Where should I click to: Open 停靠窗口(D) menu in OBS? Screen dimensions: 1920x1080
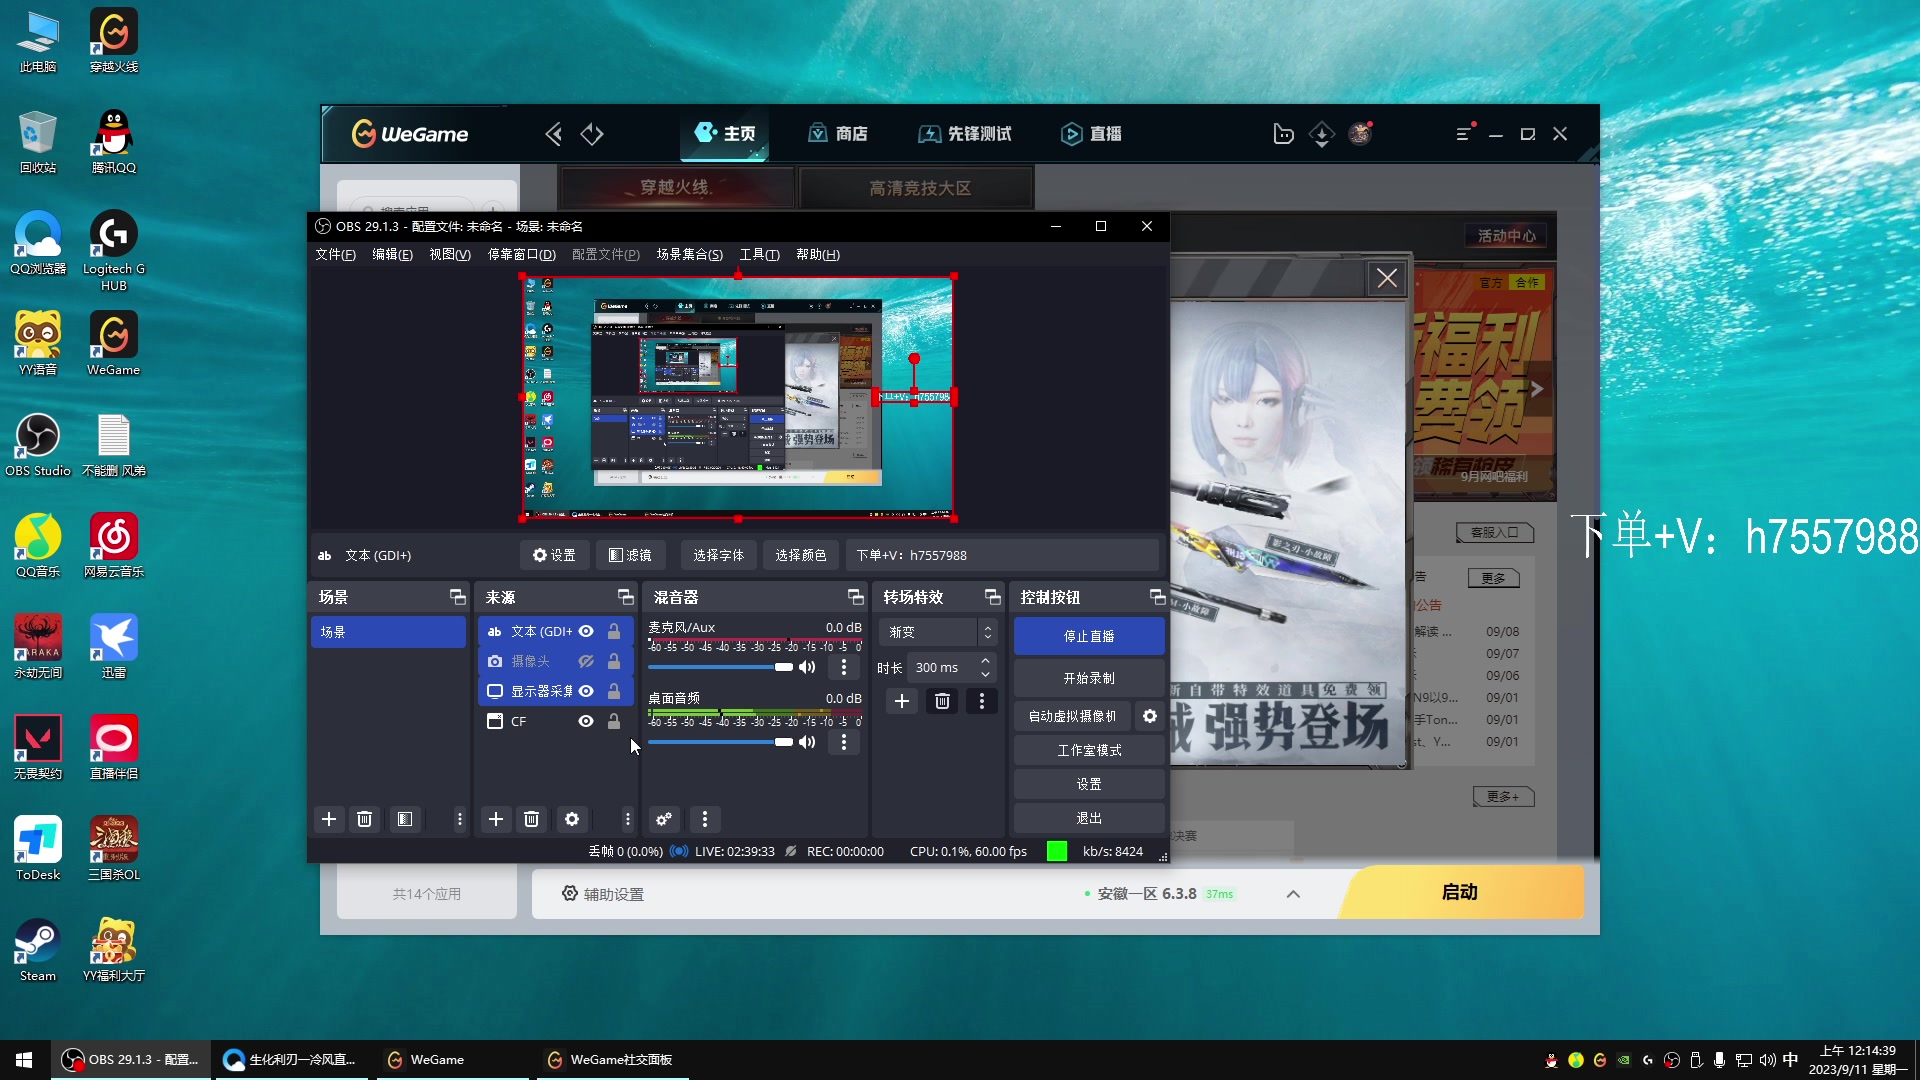(522, 255)
